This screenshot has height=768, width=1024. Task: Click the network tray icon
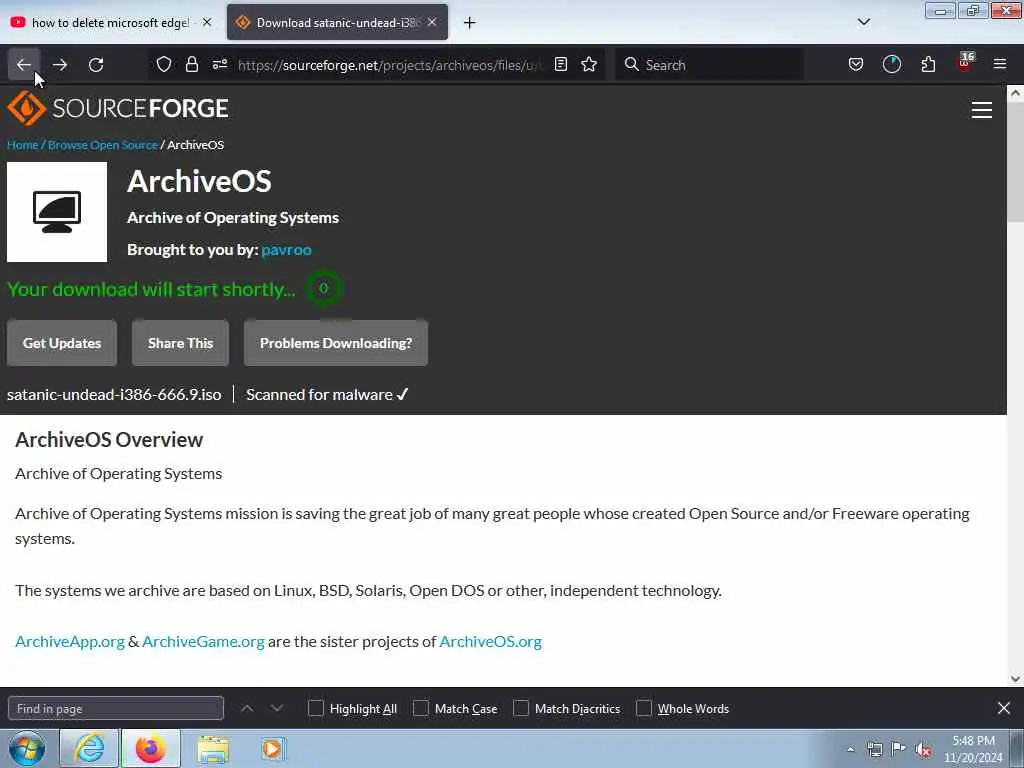(874, 749)
